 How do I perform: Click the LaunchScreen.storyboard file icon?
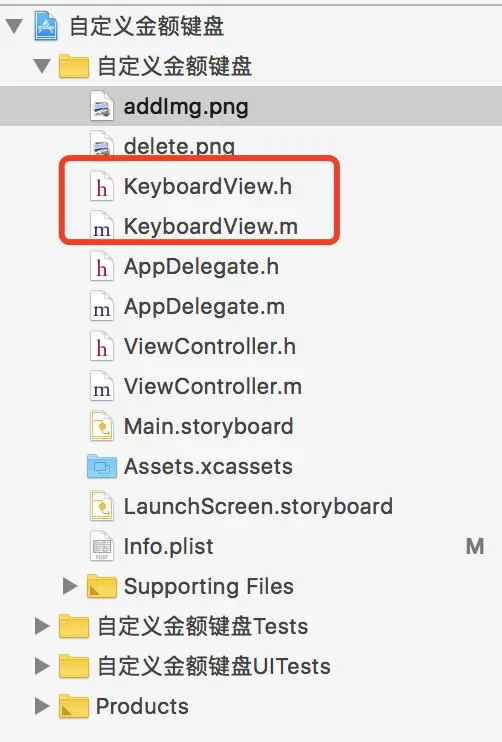point(102,506)
